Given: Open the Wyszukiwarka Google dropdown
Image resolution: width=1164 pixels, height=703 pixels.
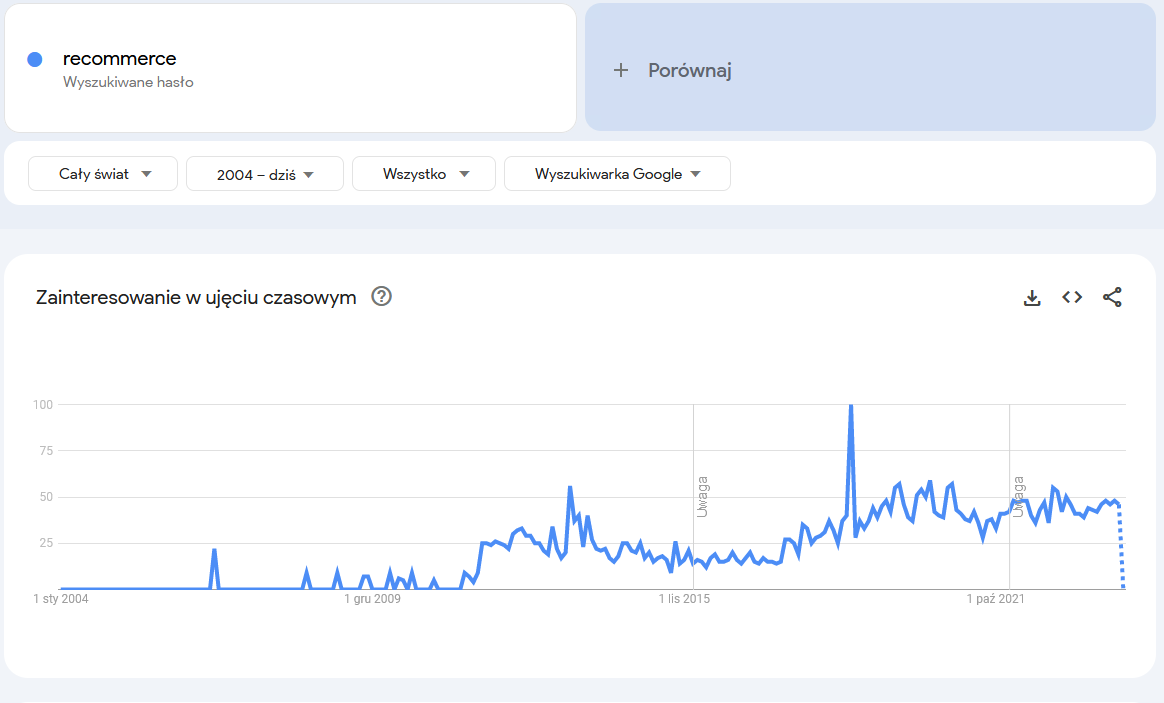Looking at the screenshot, I should click(x=617, y=173).
